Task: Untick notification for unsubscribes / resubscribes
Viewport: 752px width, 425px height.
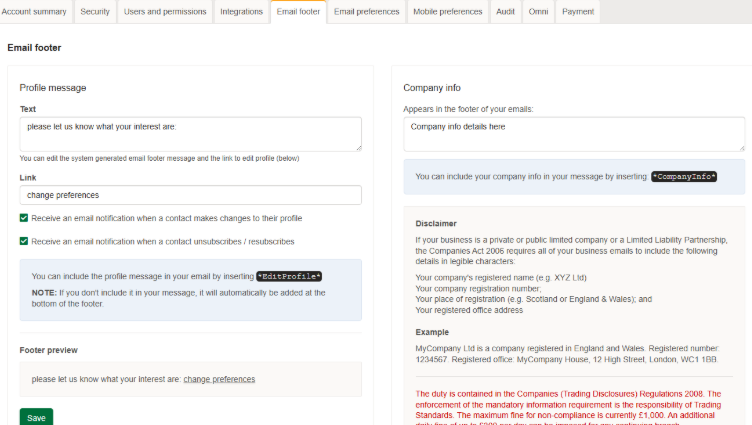Action: click(24, 241)
